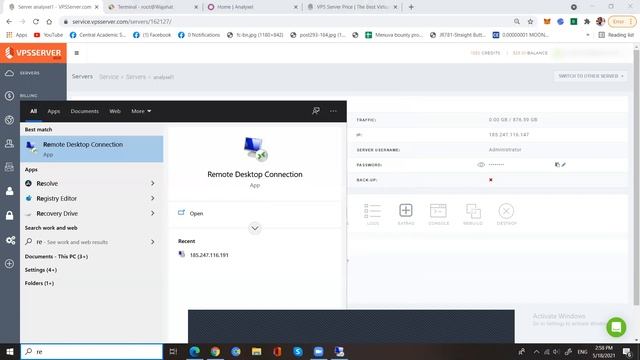Viewport: 640px width, 360px height.
Task: Select the All search filter tab
Action: tap(33, 111)
